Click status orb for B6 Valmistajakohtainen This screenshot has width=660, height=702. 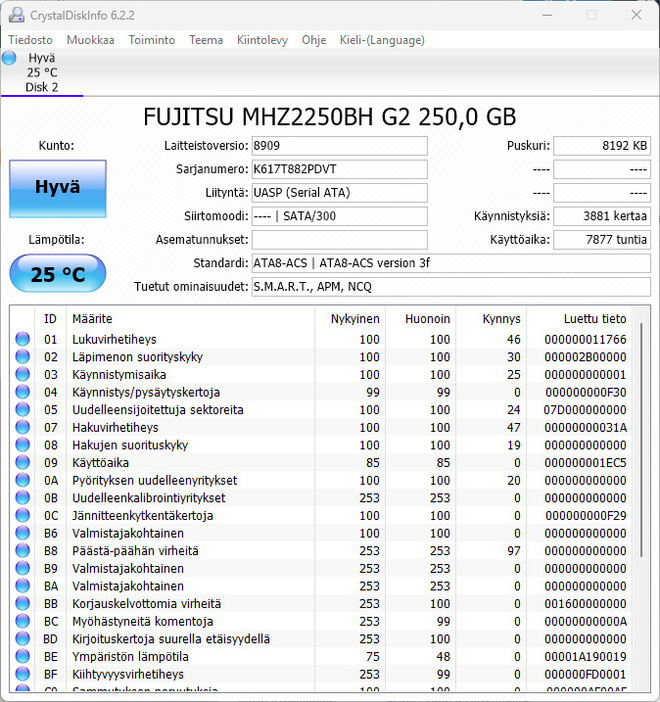coord(22,533)
